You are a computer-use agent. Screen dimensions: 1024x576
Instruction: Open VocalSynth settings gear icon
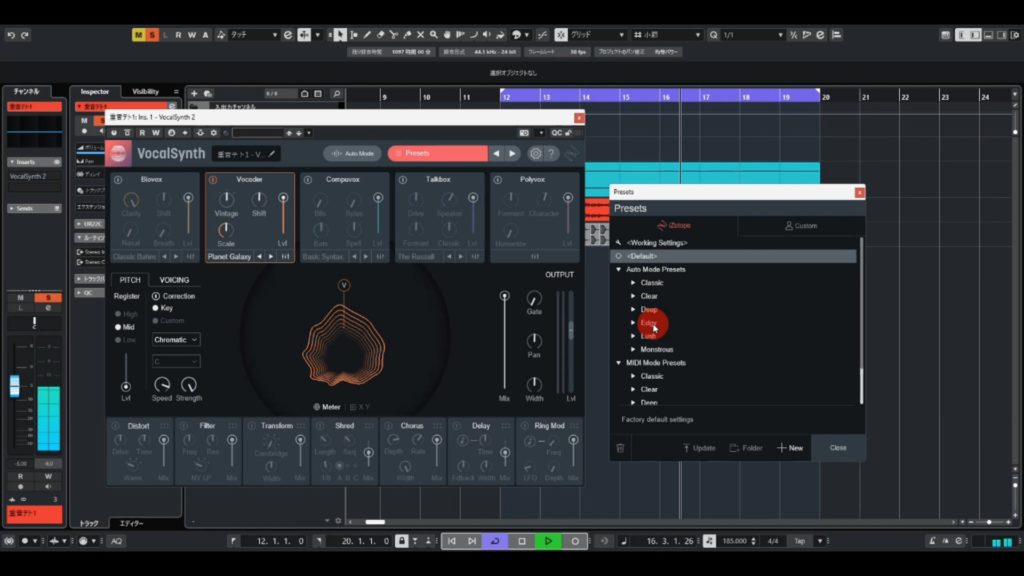[535, 154]
